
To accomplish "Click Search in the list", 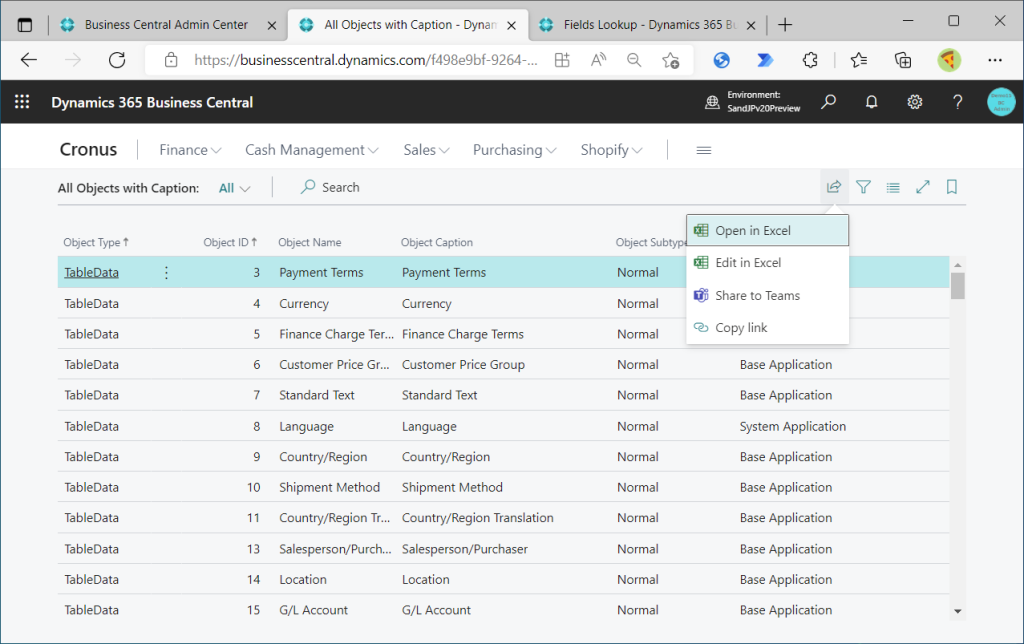I will coord(330,187).
